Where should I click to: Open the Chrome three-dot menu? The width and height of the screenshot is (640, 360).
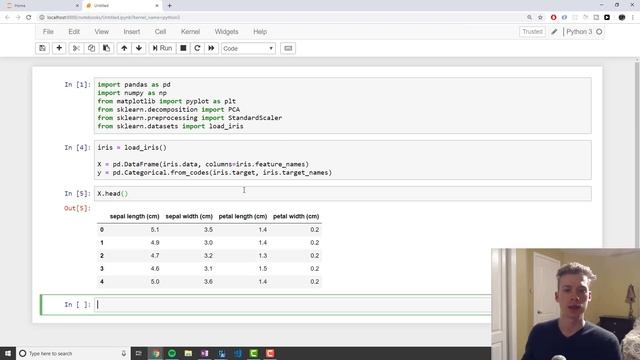[x=633, y=17]
